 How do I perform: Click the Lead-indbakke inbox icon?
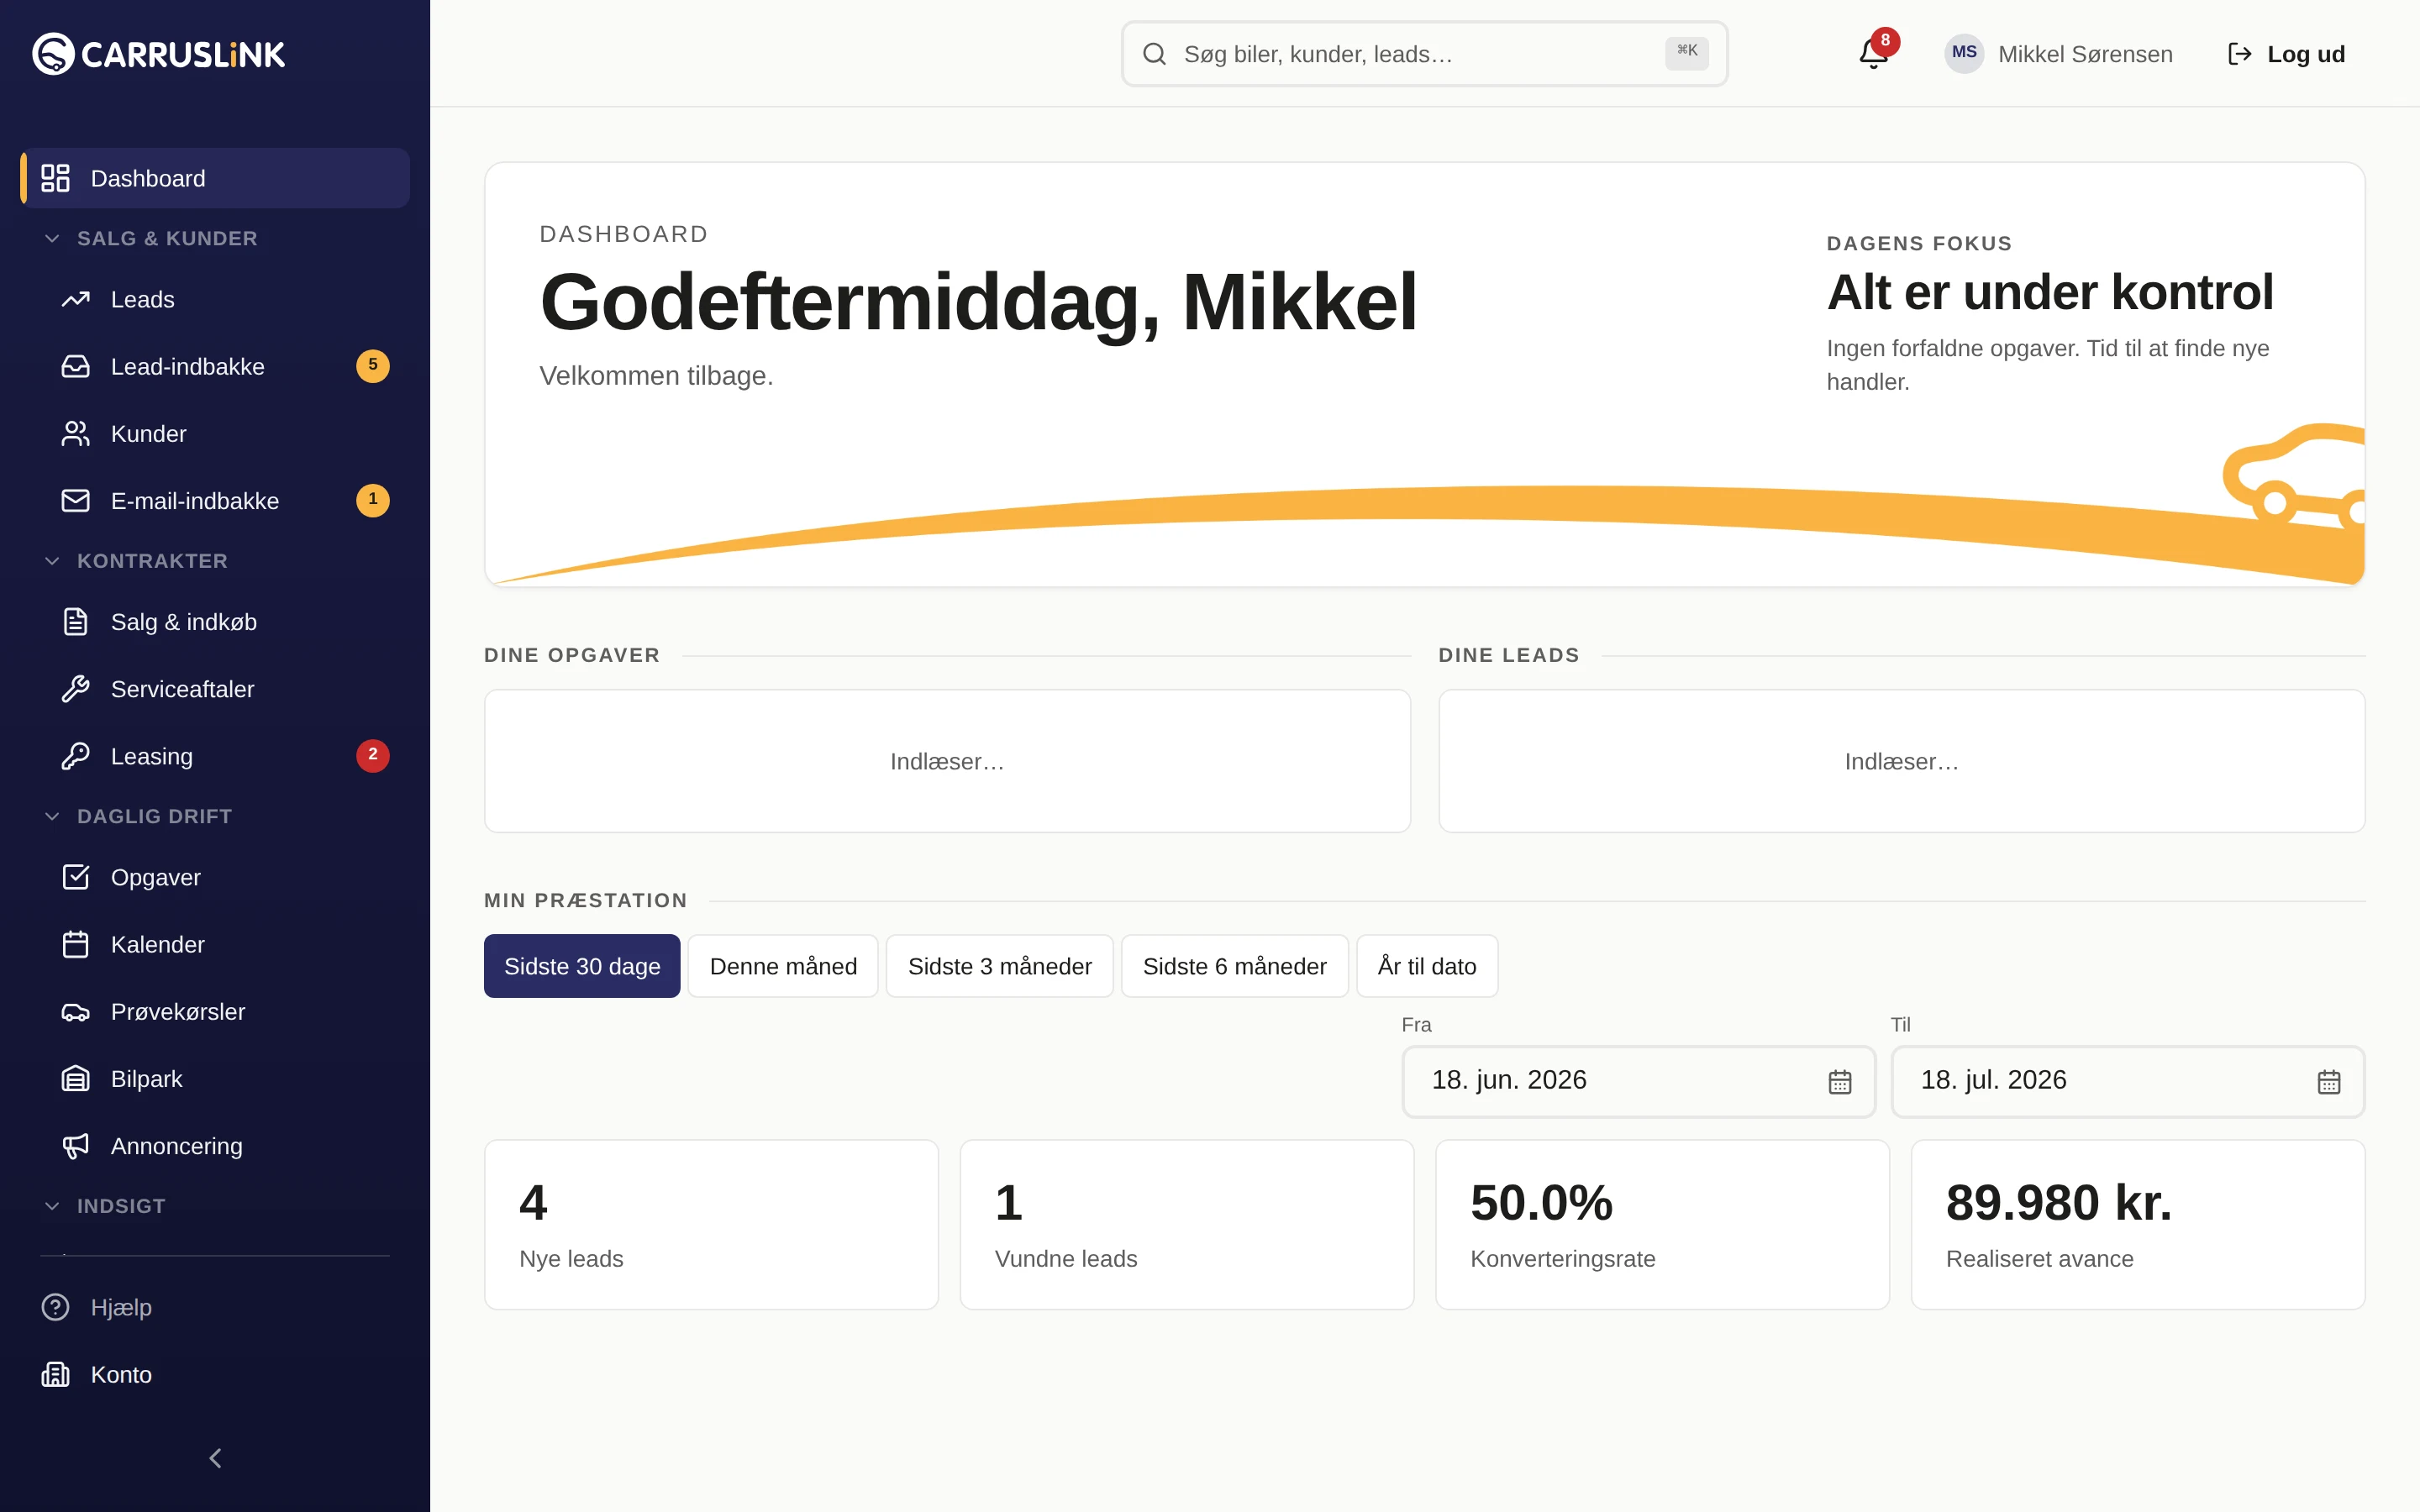76,366
